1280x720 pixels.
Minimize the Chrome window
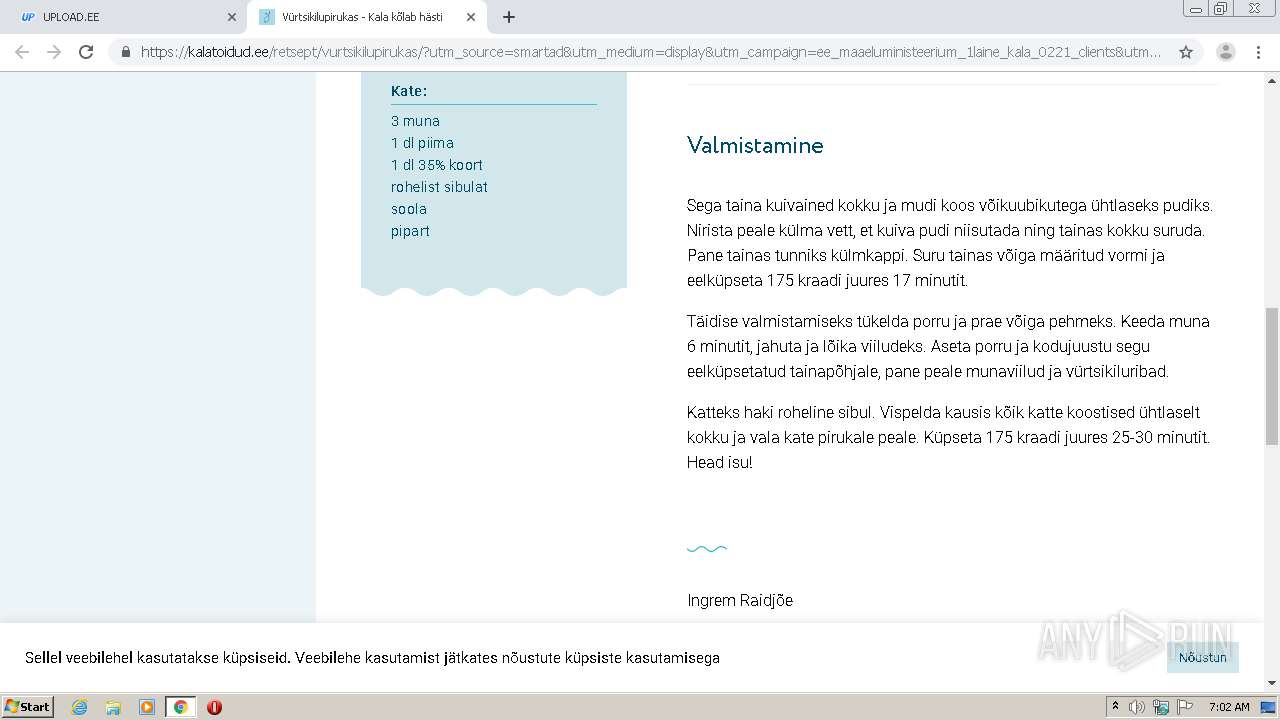coord(1195,9)
